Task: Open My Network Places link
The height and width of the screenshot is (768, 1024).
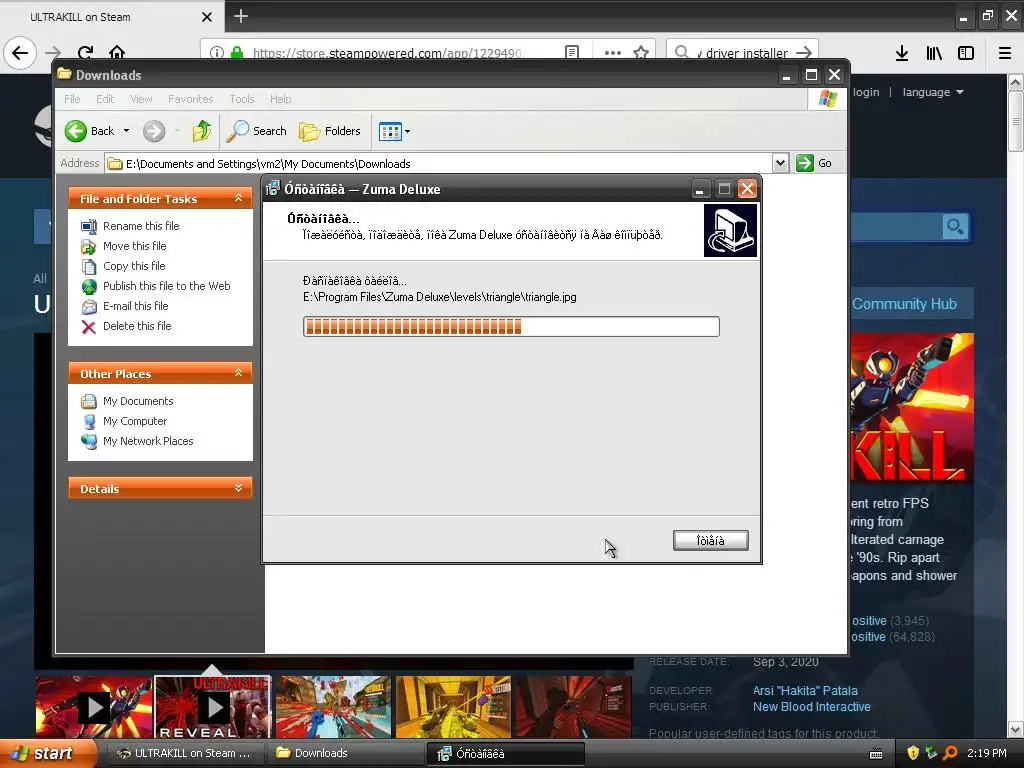Action: point(148,441)
